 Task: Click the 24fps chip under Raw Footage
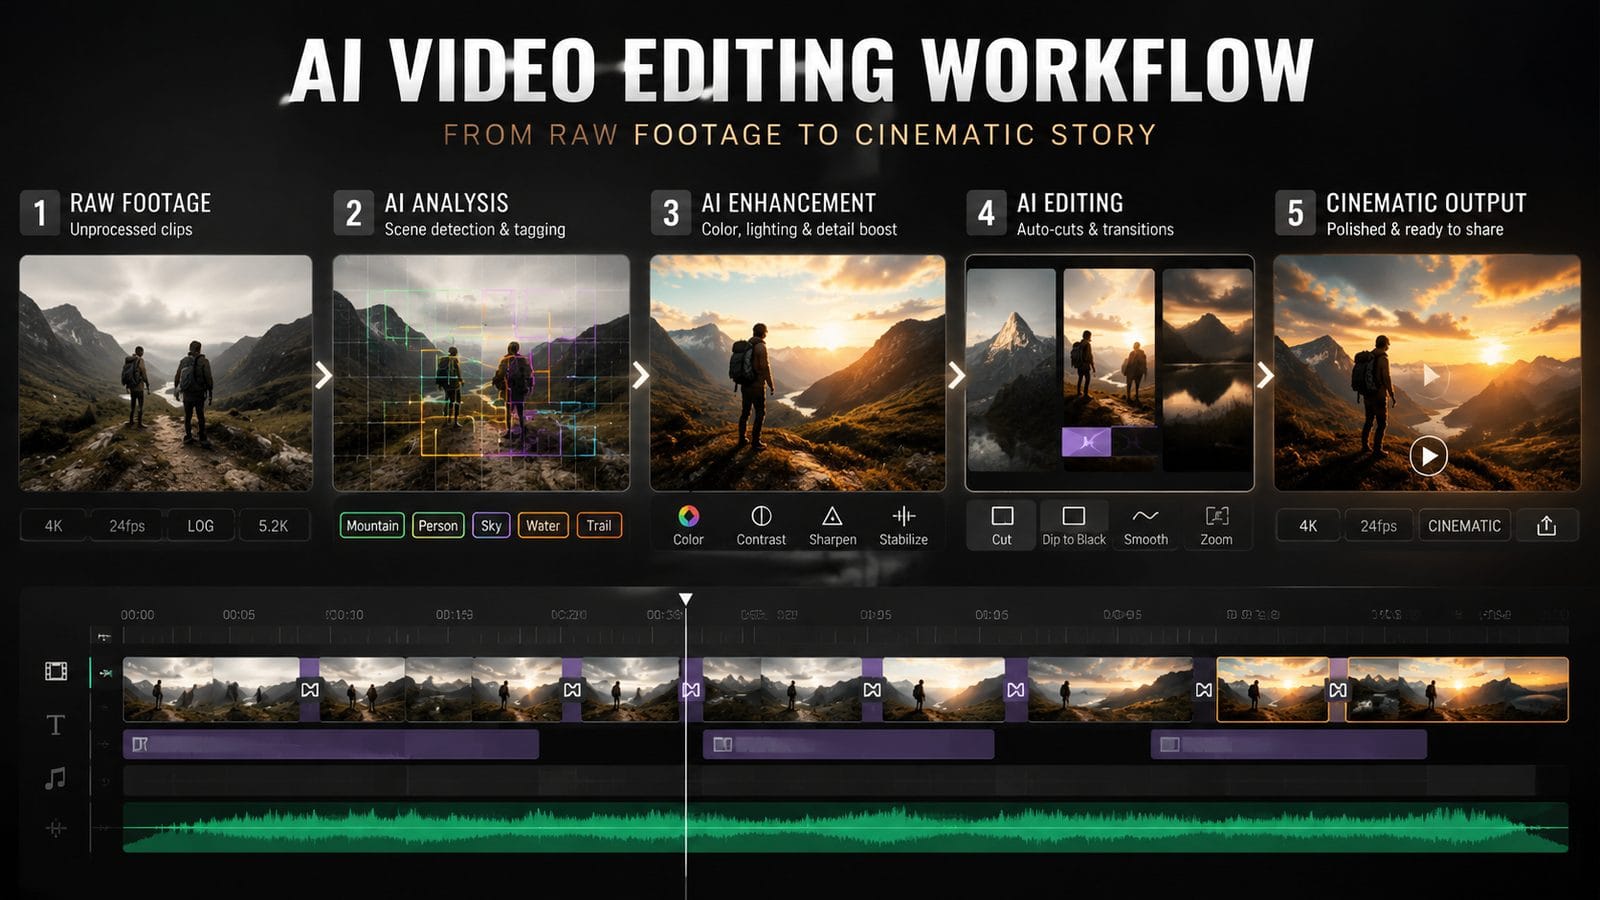coord(127,525)
